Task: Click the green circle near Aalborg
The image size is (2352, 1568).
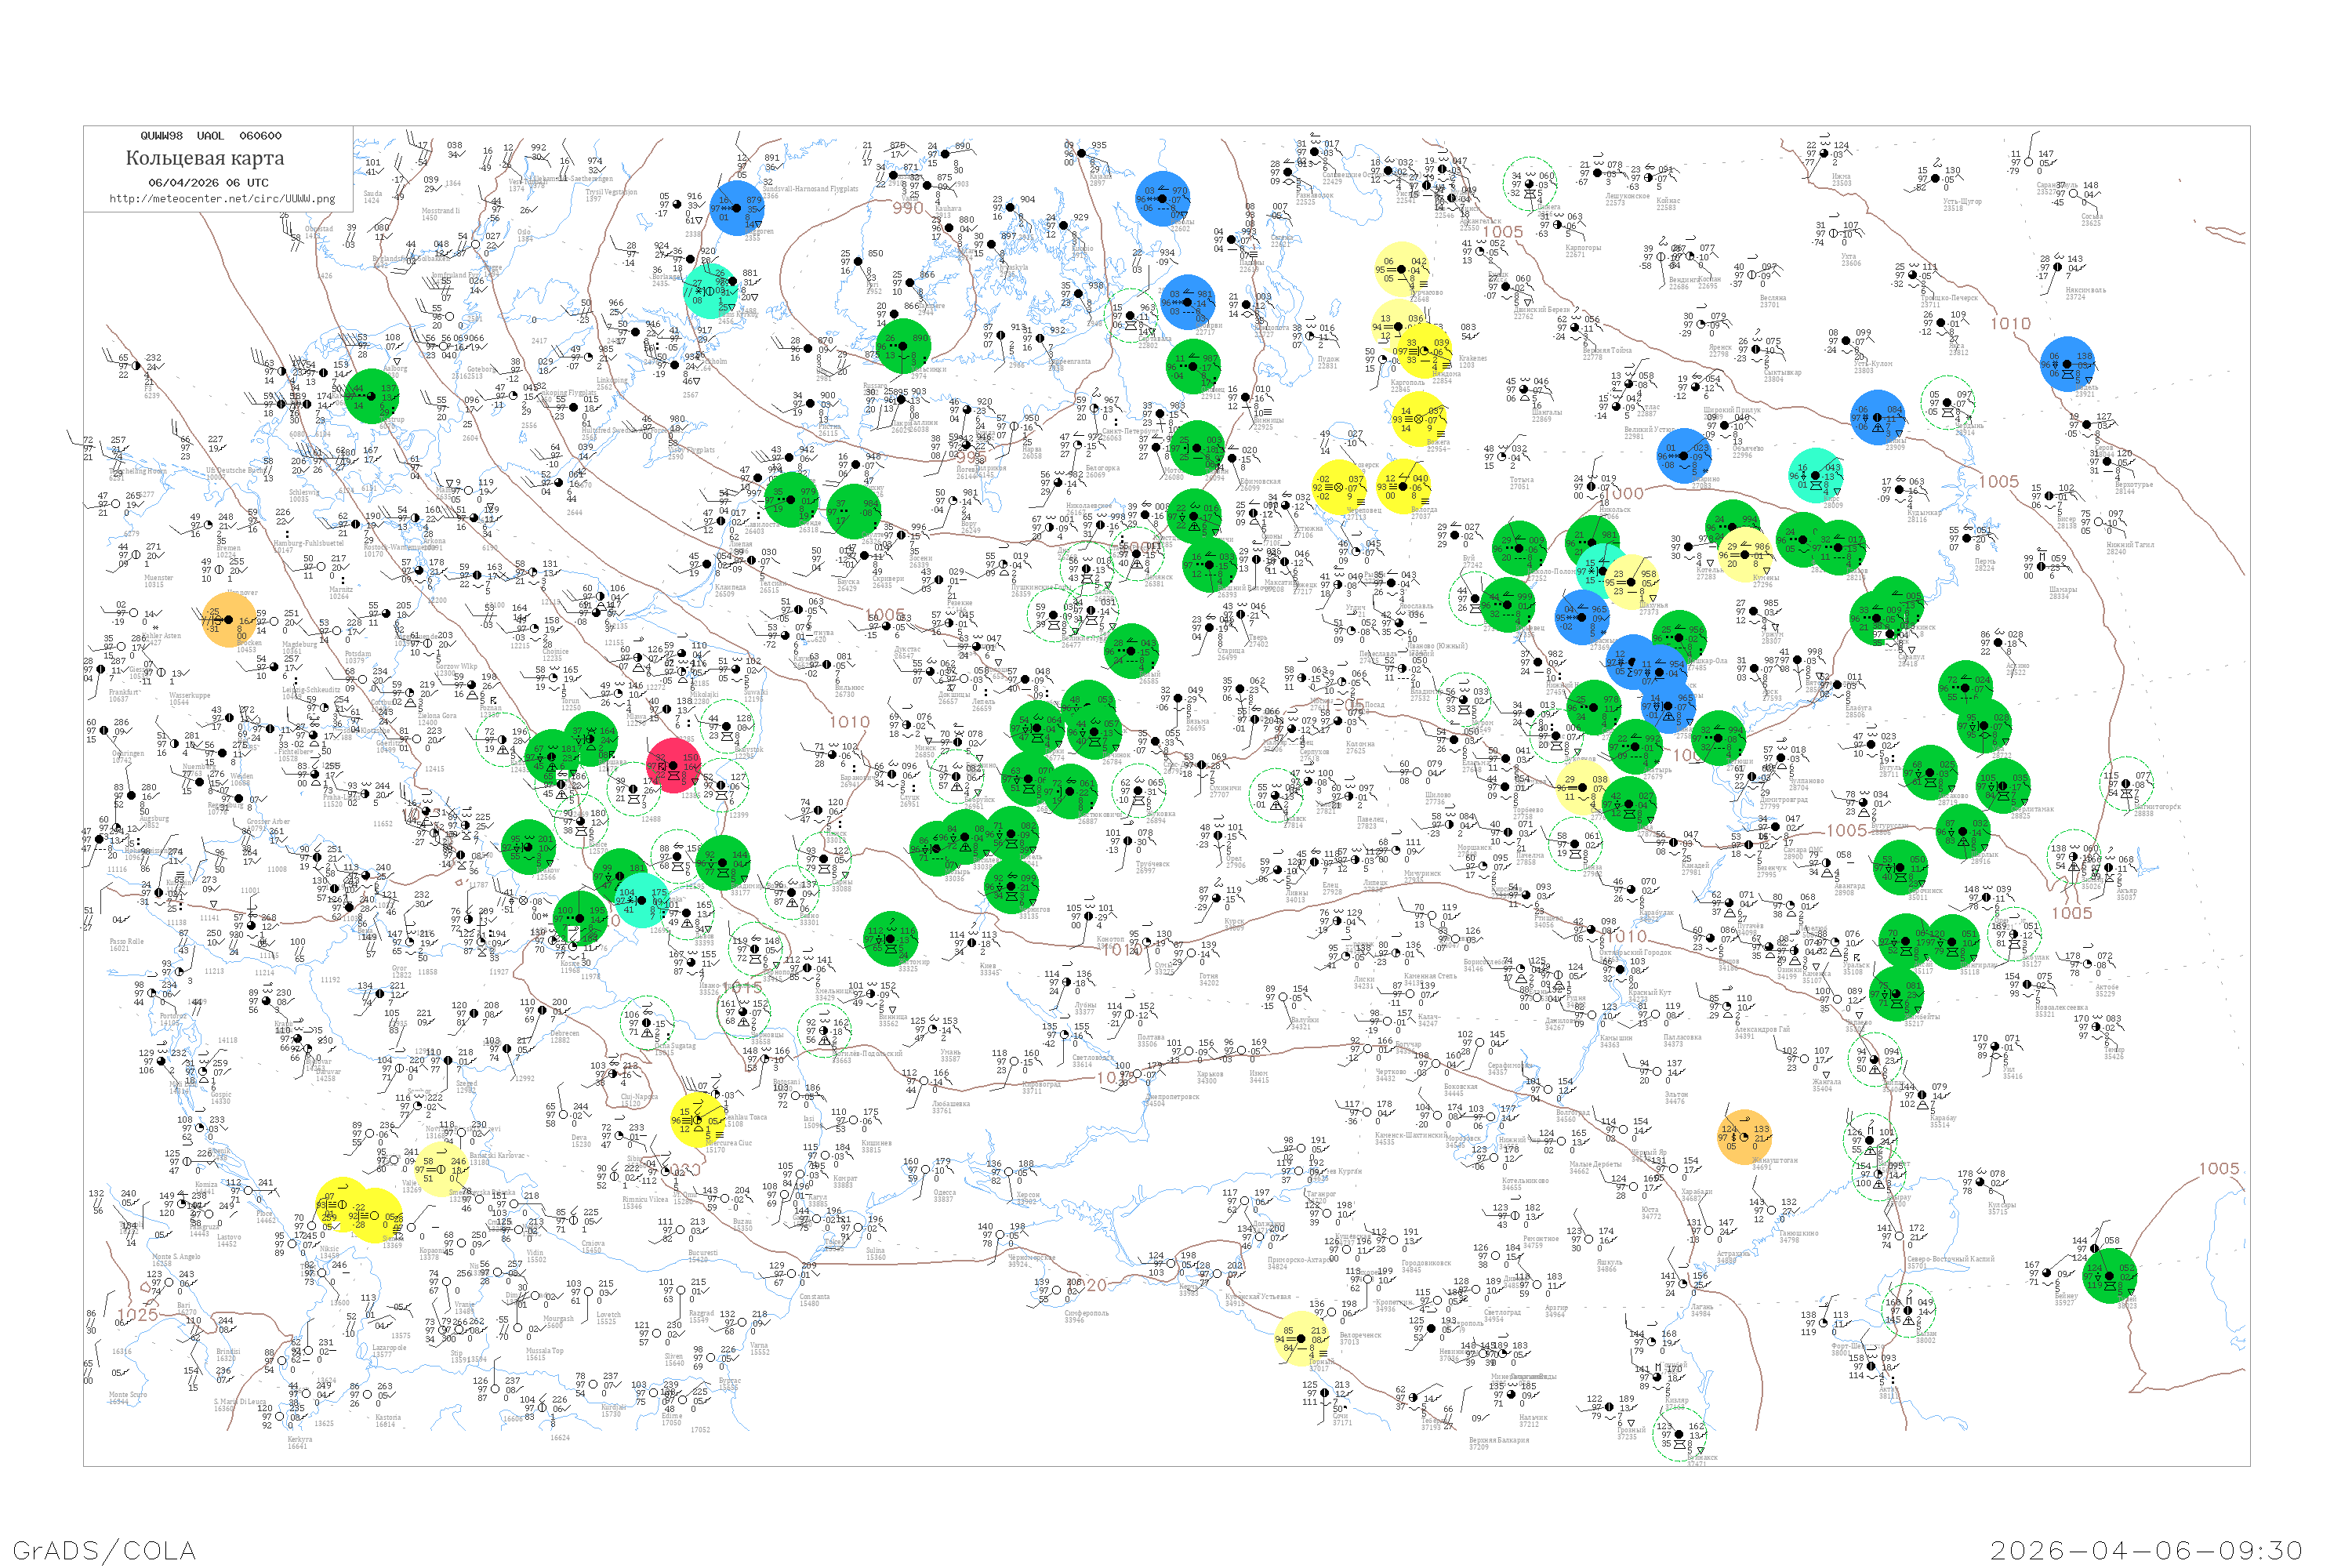Action: 372,396
